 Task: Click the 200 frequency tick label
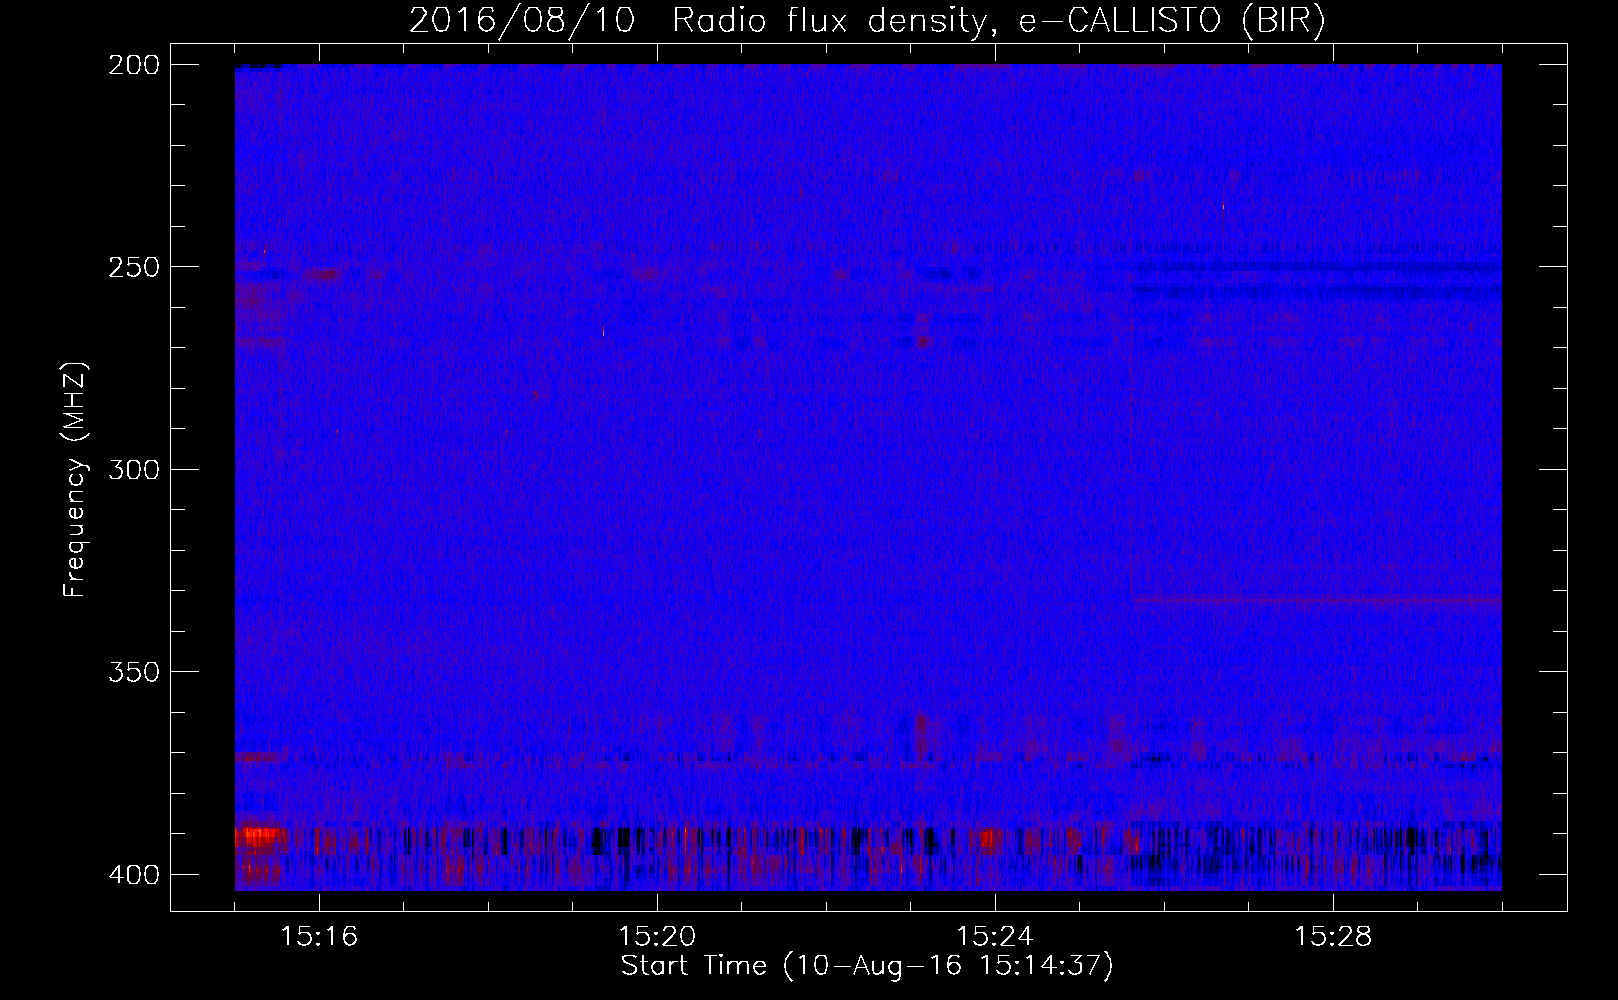tap(133, 65)
